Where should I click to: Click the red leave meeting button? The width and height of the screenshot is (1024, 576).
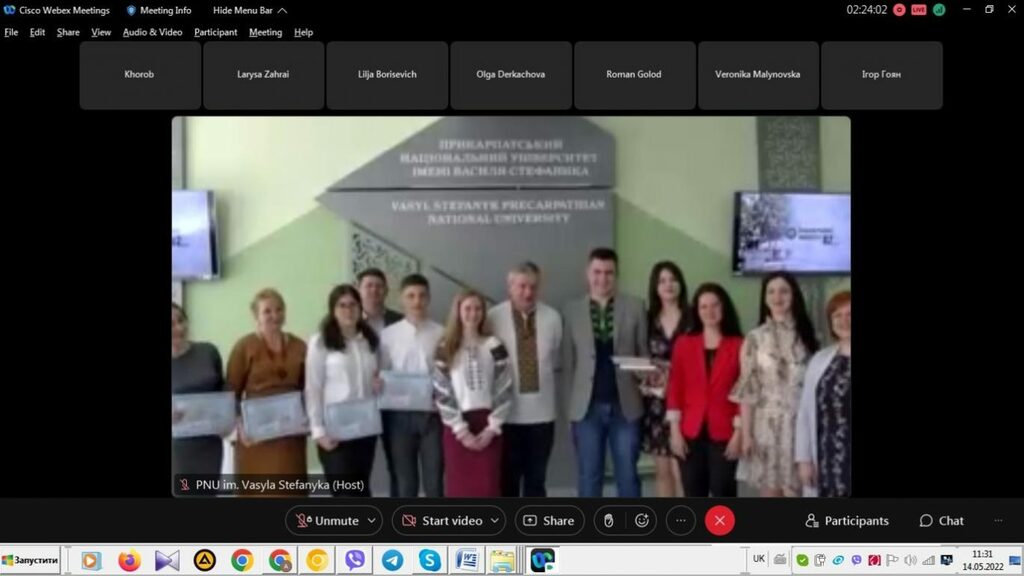[x=719, y=520]
